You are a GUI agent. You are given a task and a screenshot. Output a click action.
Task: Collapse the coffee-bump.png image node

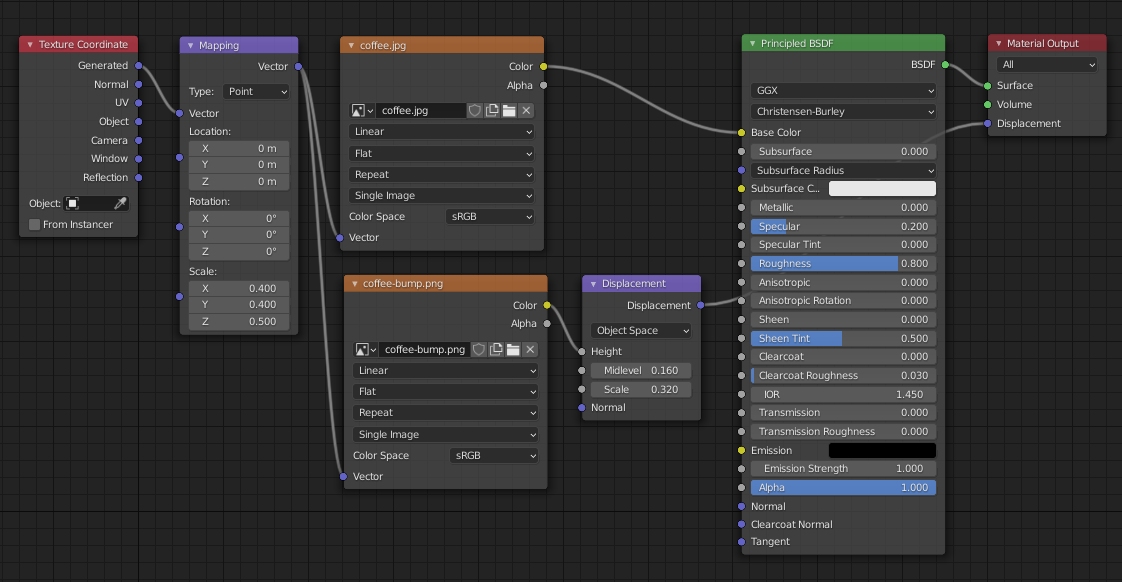pyautogui.click(x=354, y=283)
